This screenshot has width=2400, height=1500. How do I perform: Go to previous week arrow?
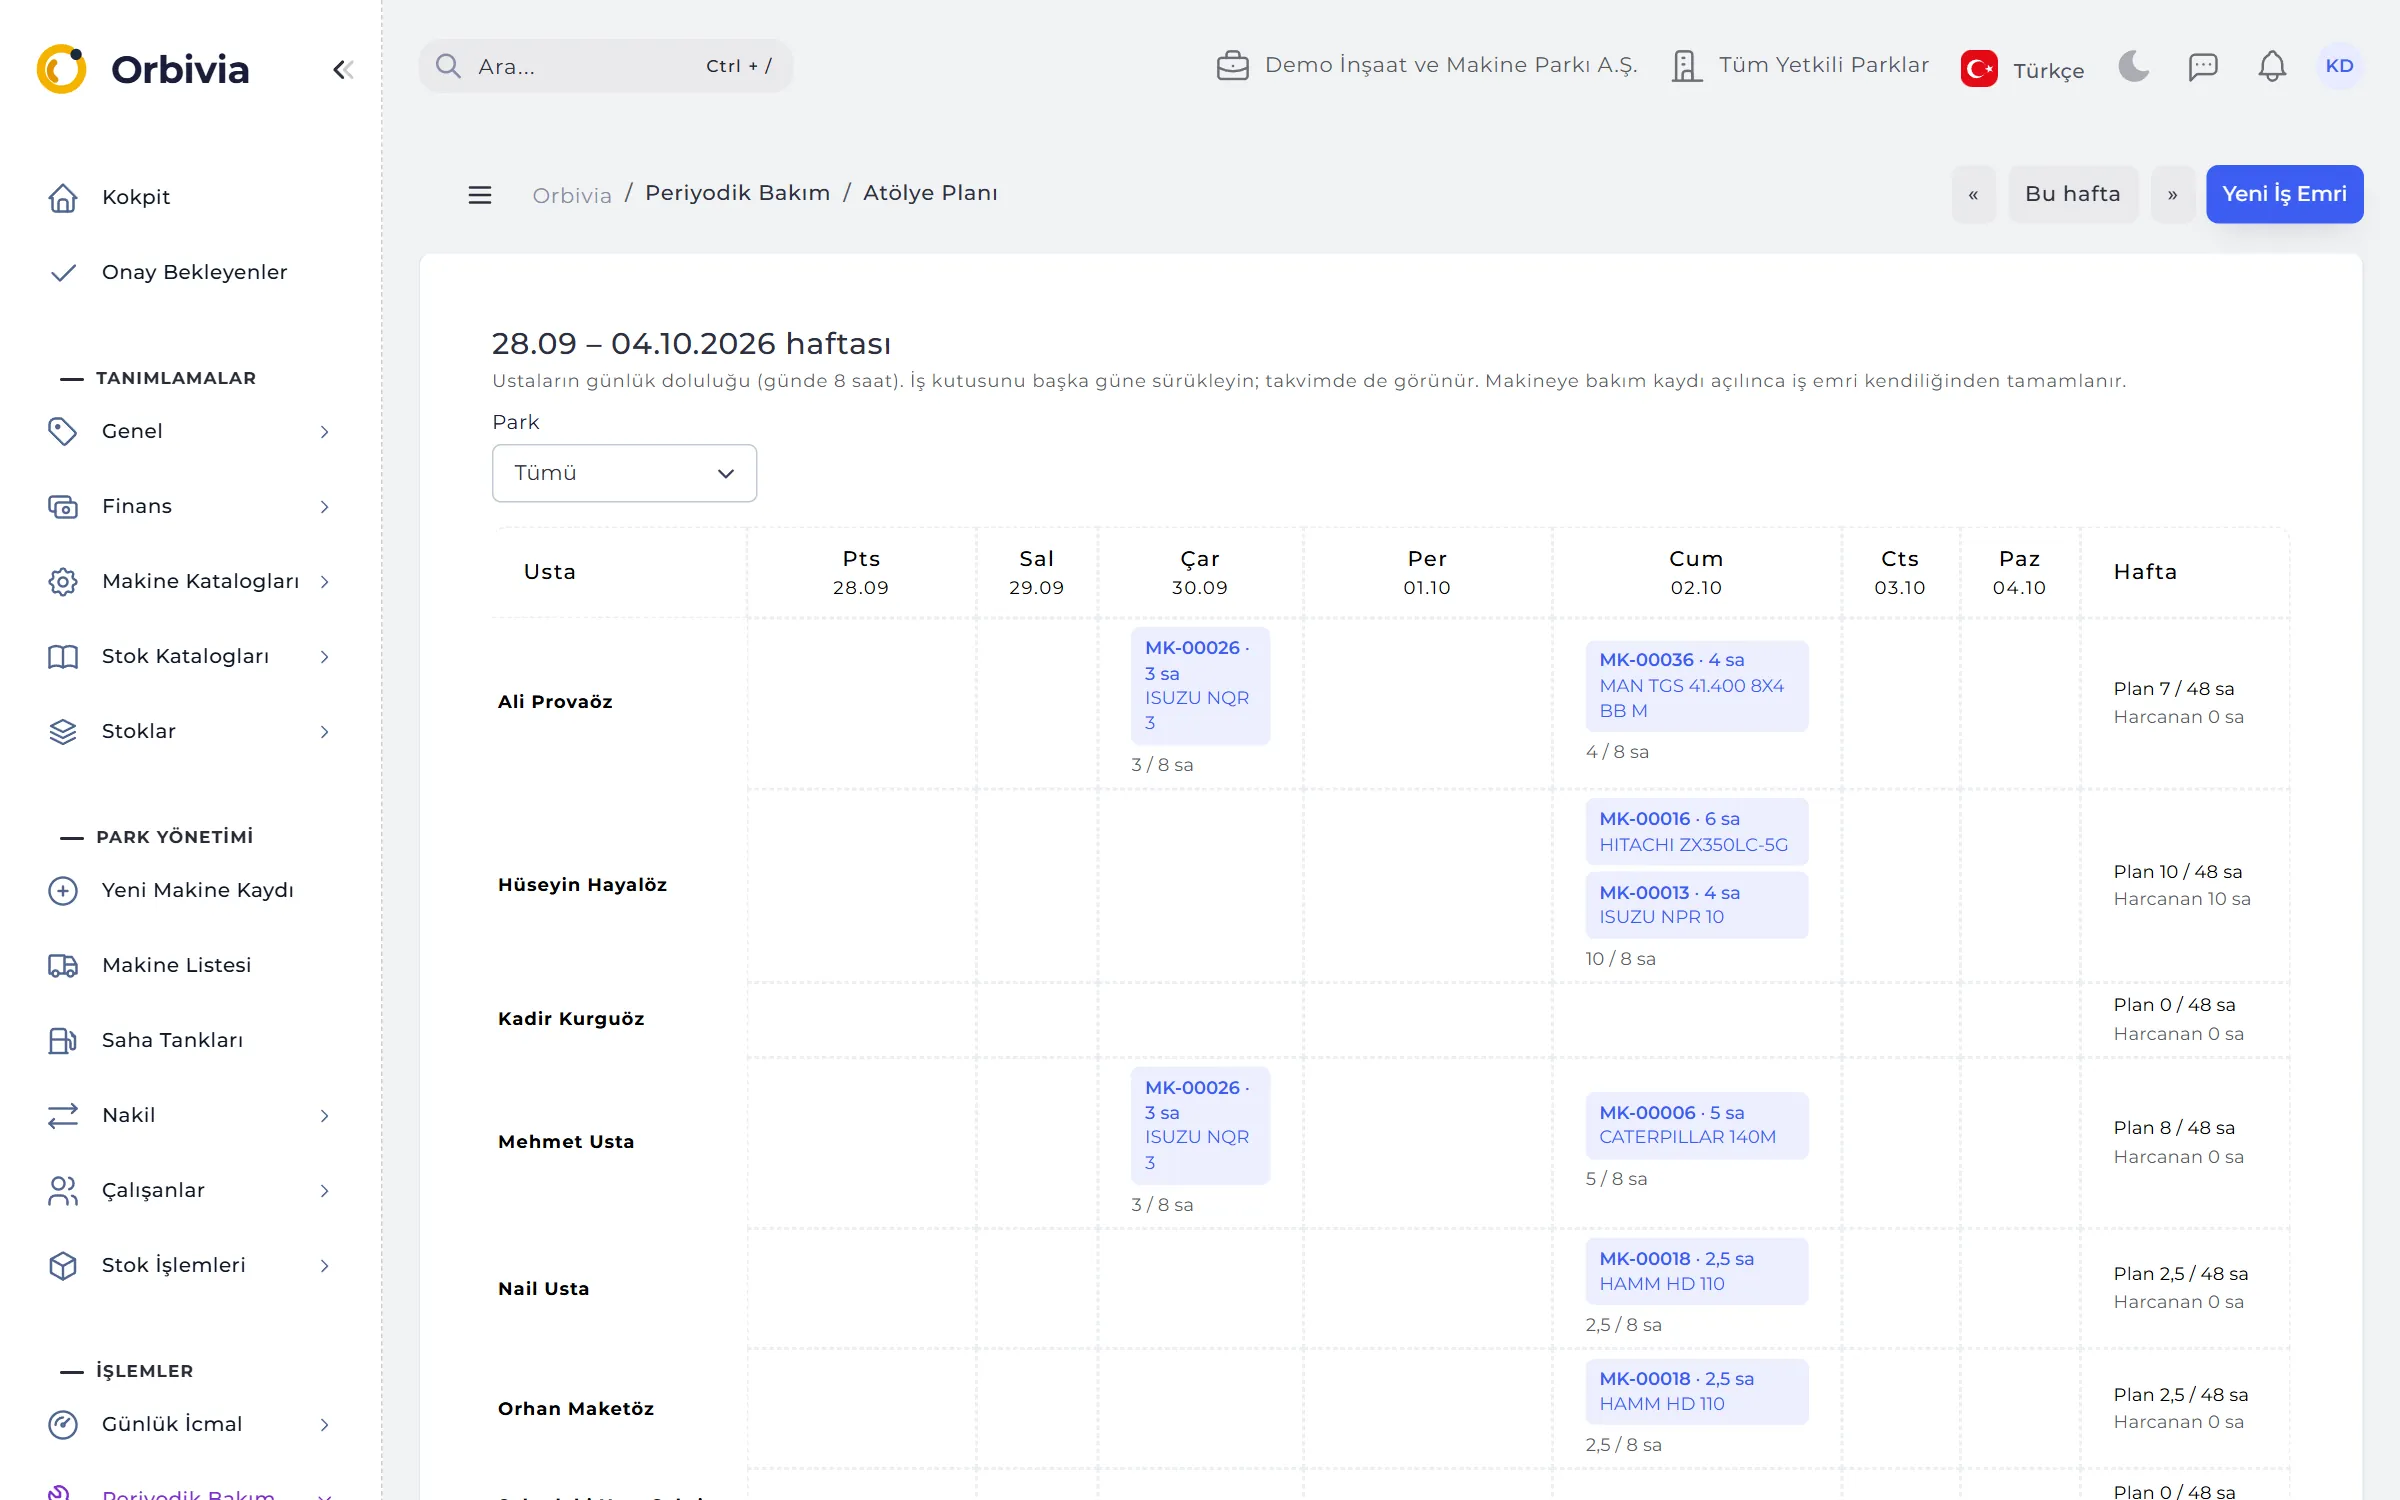[1973, 194]
